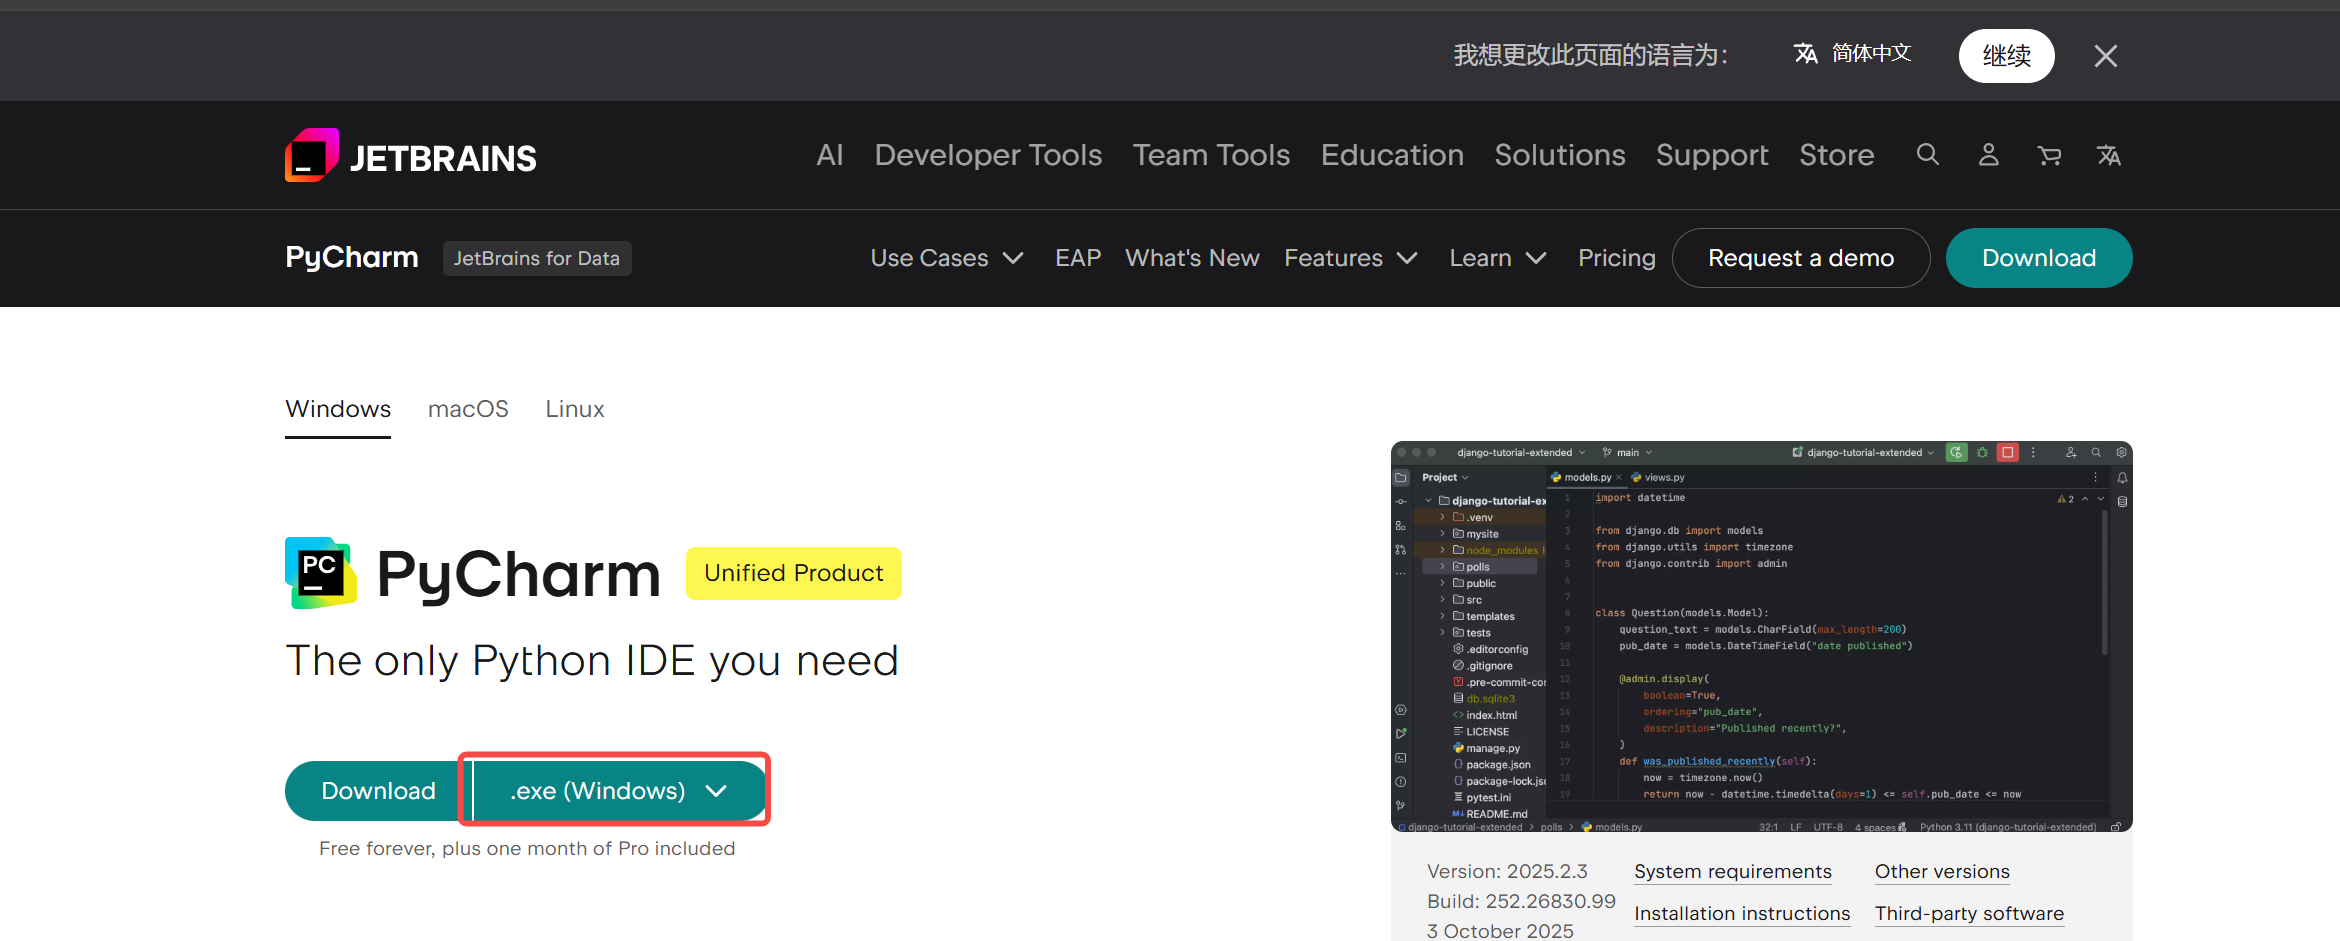
Task: Open the site search magnifier icon
Action: pos(1927,155)
